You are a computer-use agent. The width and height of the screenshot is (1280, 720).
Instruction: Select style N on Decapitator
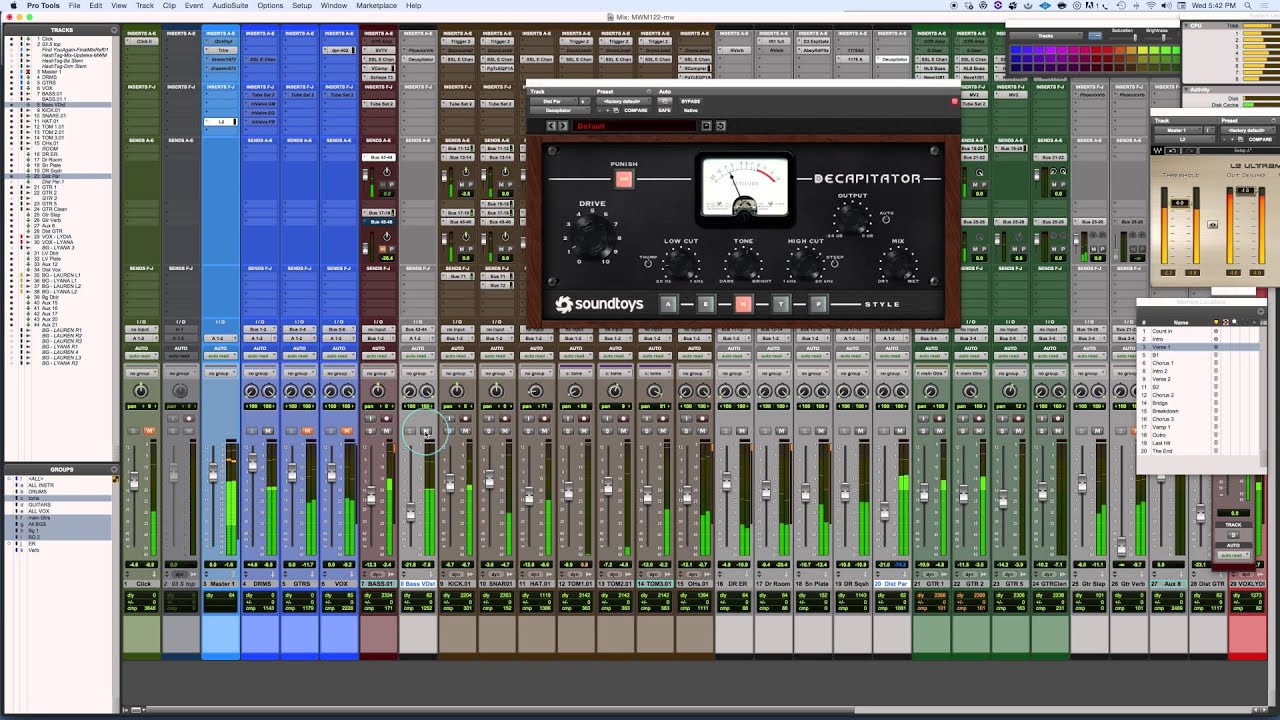(x=743, y=304)
